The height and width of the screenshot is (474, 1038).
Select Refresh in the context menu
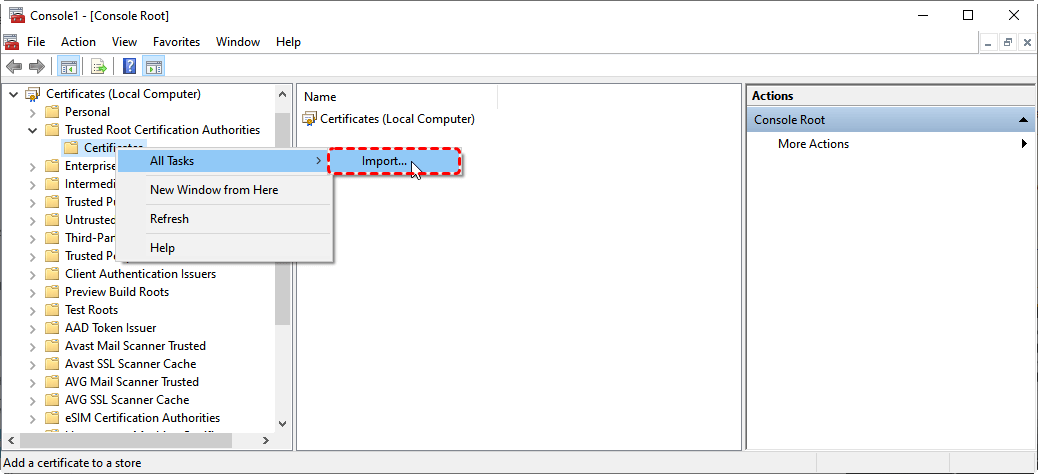point(169,219)
